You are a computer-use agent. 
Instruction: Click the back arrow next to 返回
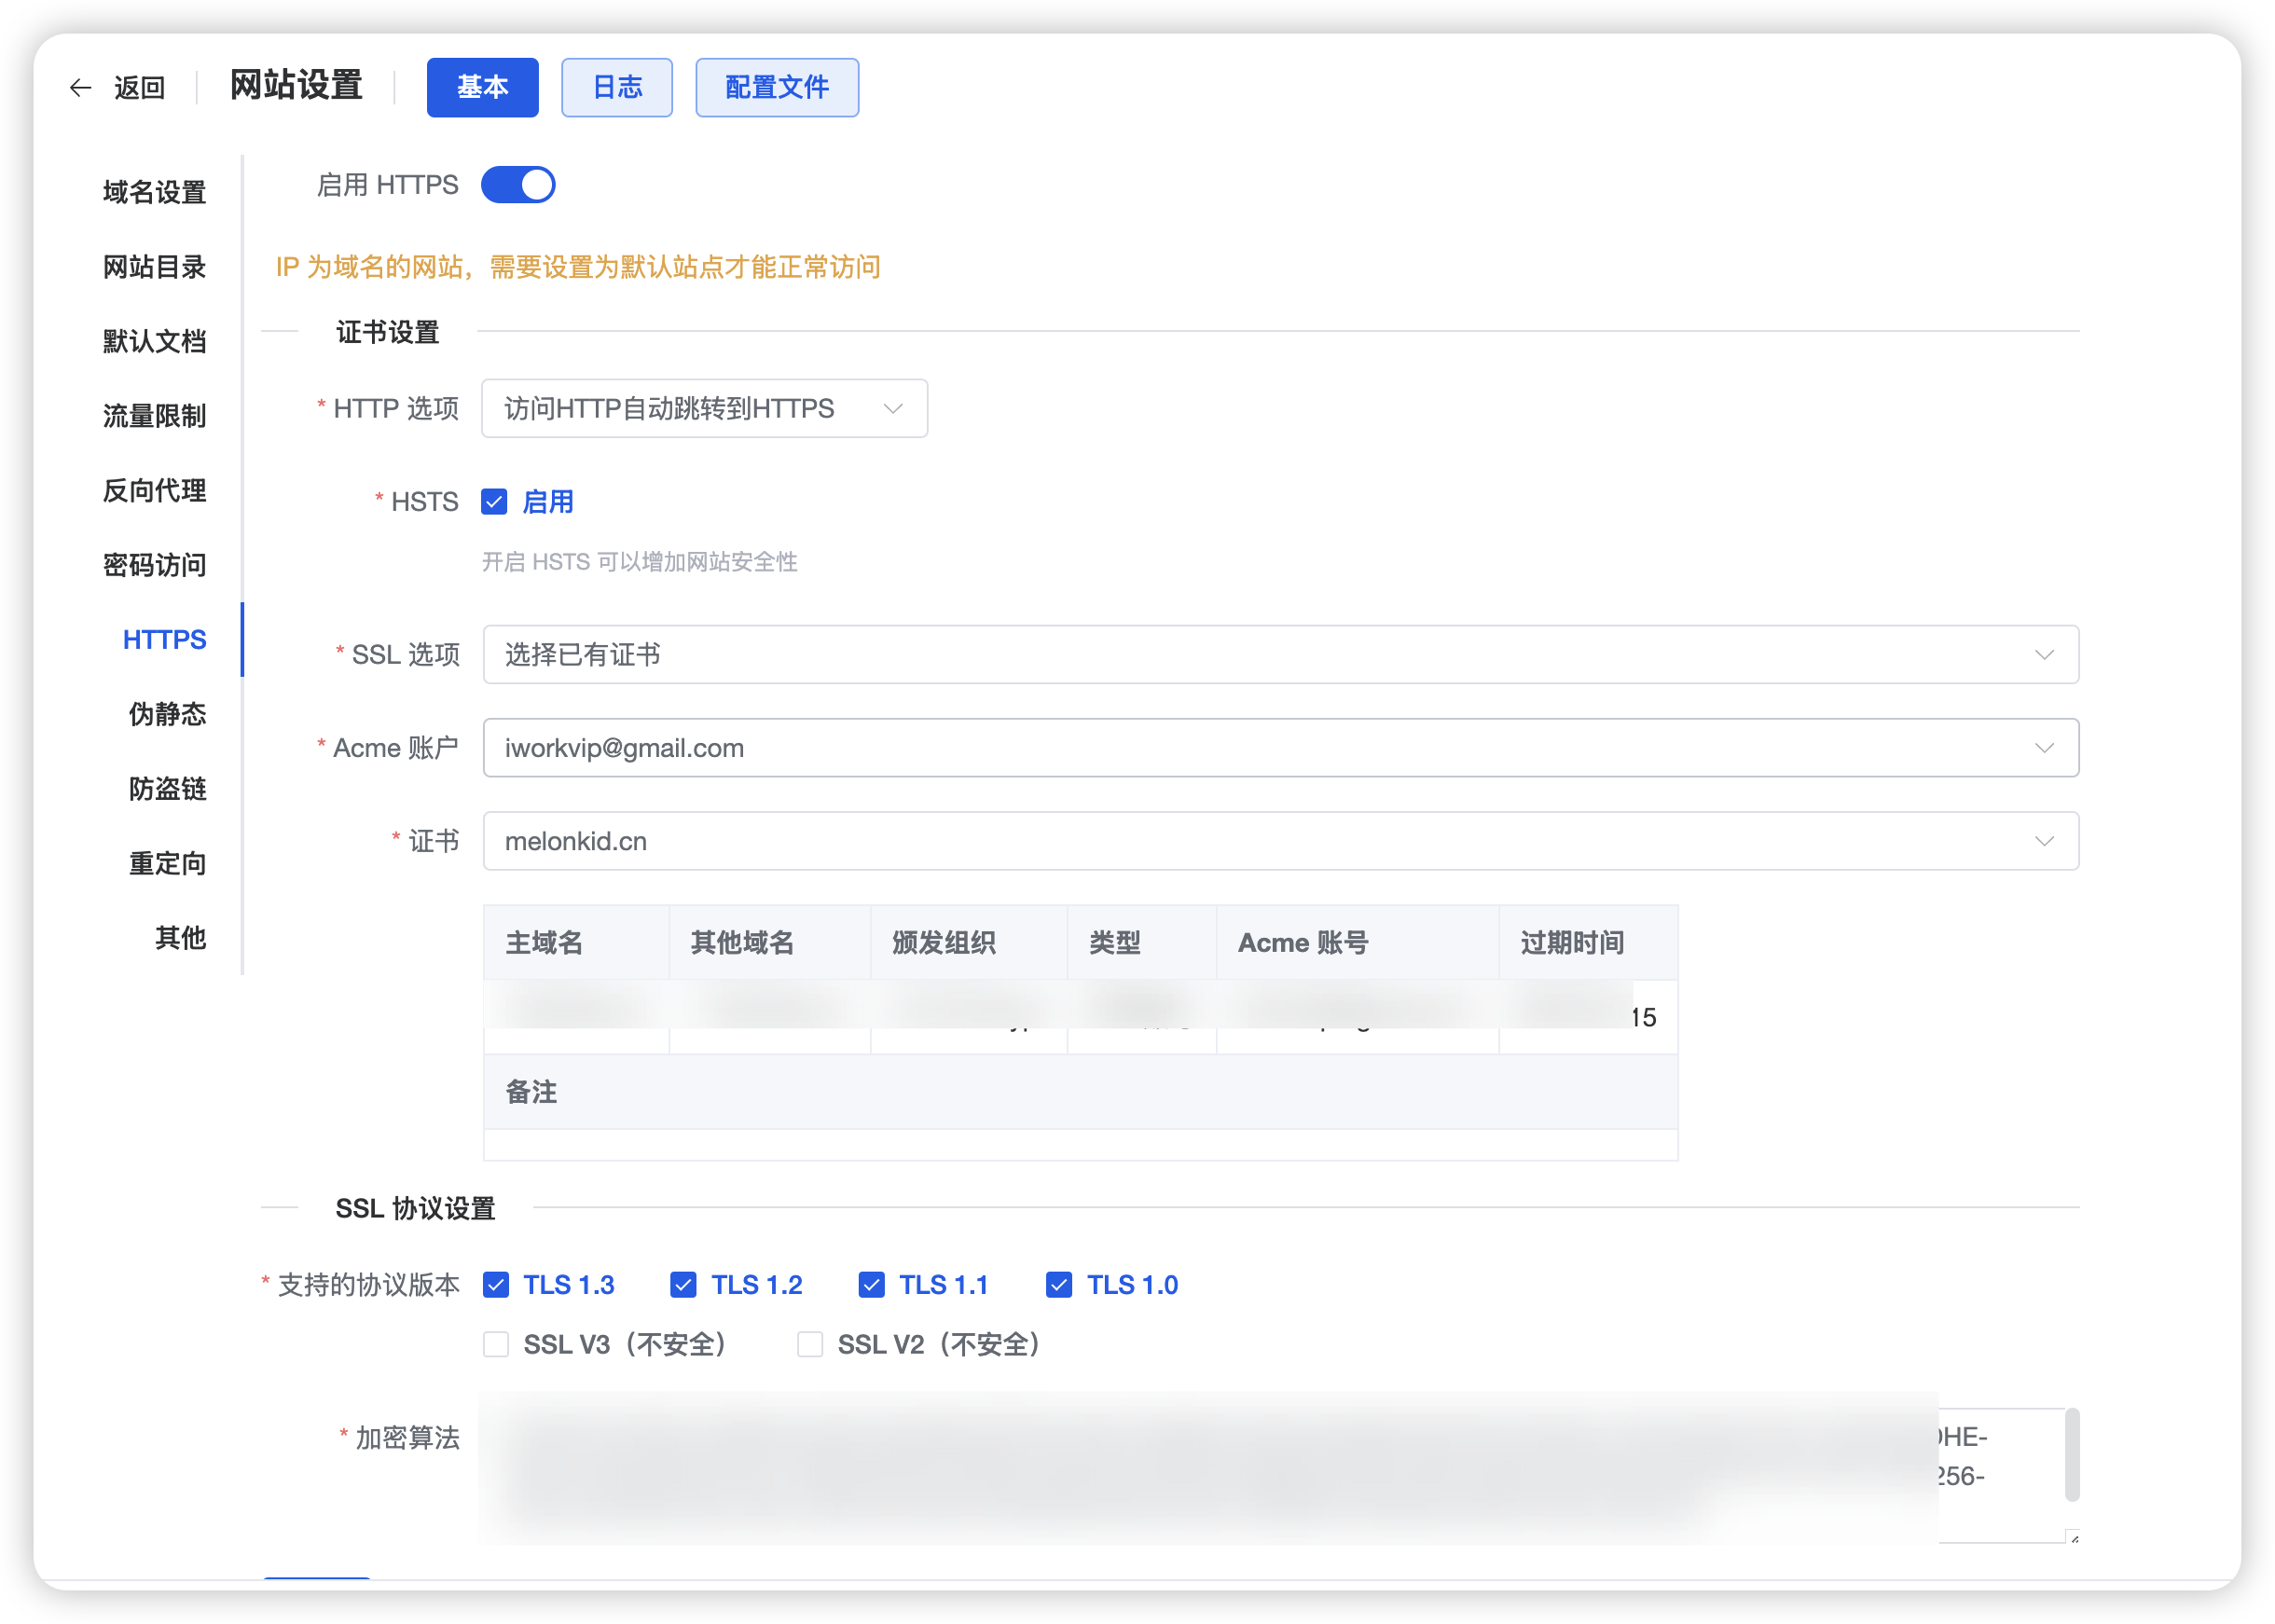pos(80,87)
